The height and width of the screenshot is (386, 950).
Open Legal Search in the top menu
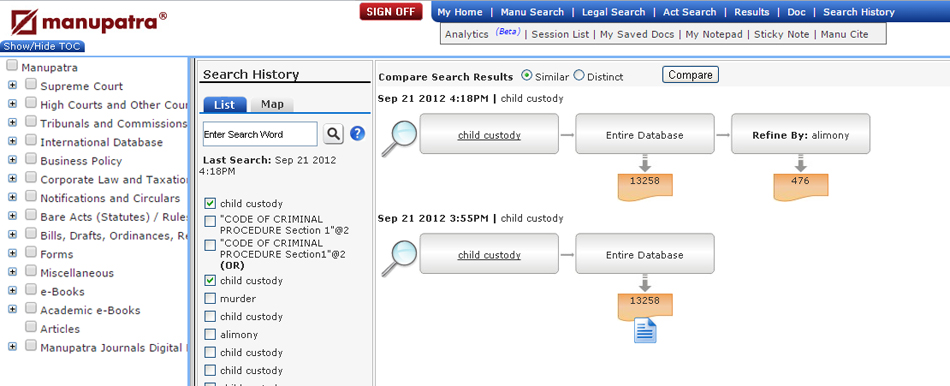[x=613, y=12]
